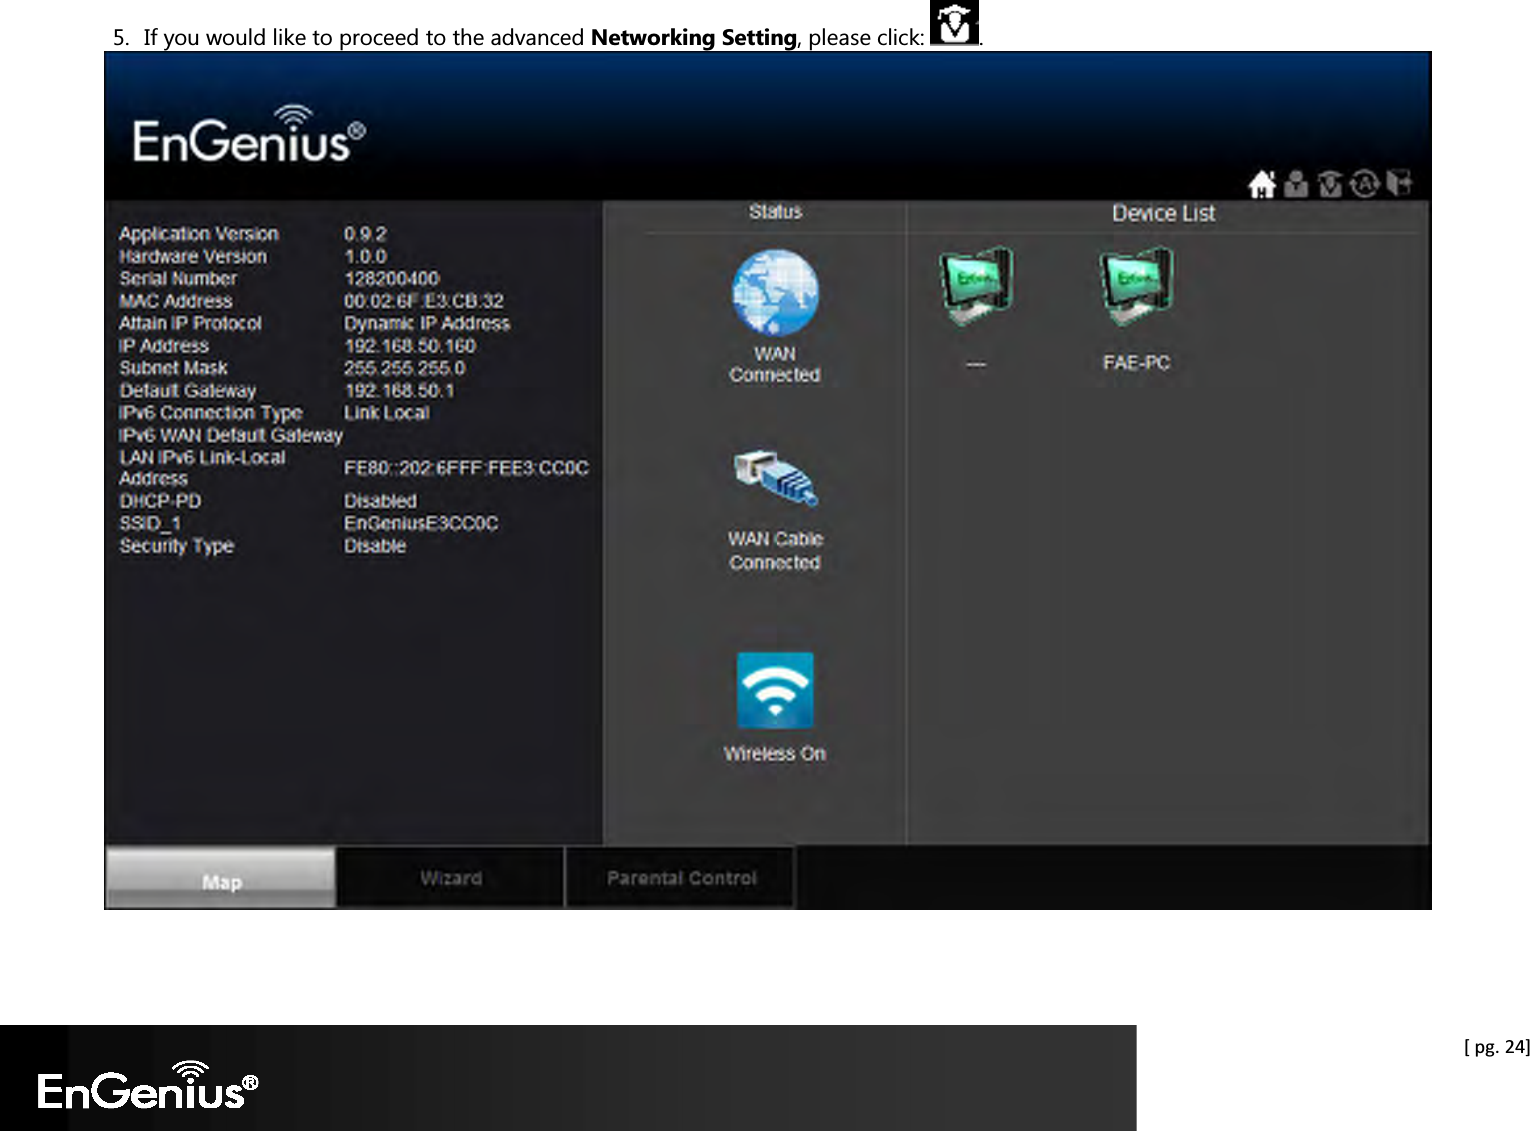The width and height of the screenshot is (1530, 1131).
Task: Click the WAN Cable Connected plug icon
Action: [775, 479]
